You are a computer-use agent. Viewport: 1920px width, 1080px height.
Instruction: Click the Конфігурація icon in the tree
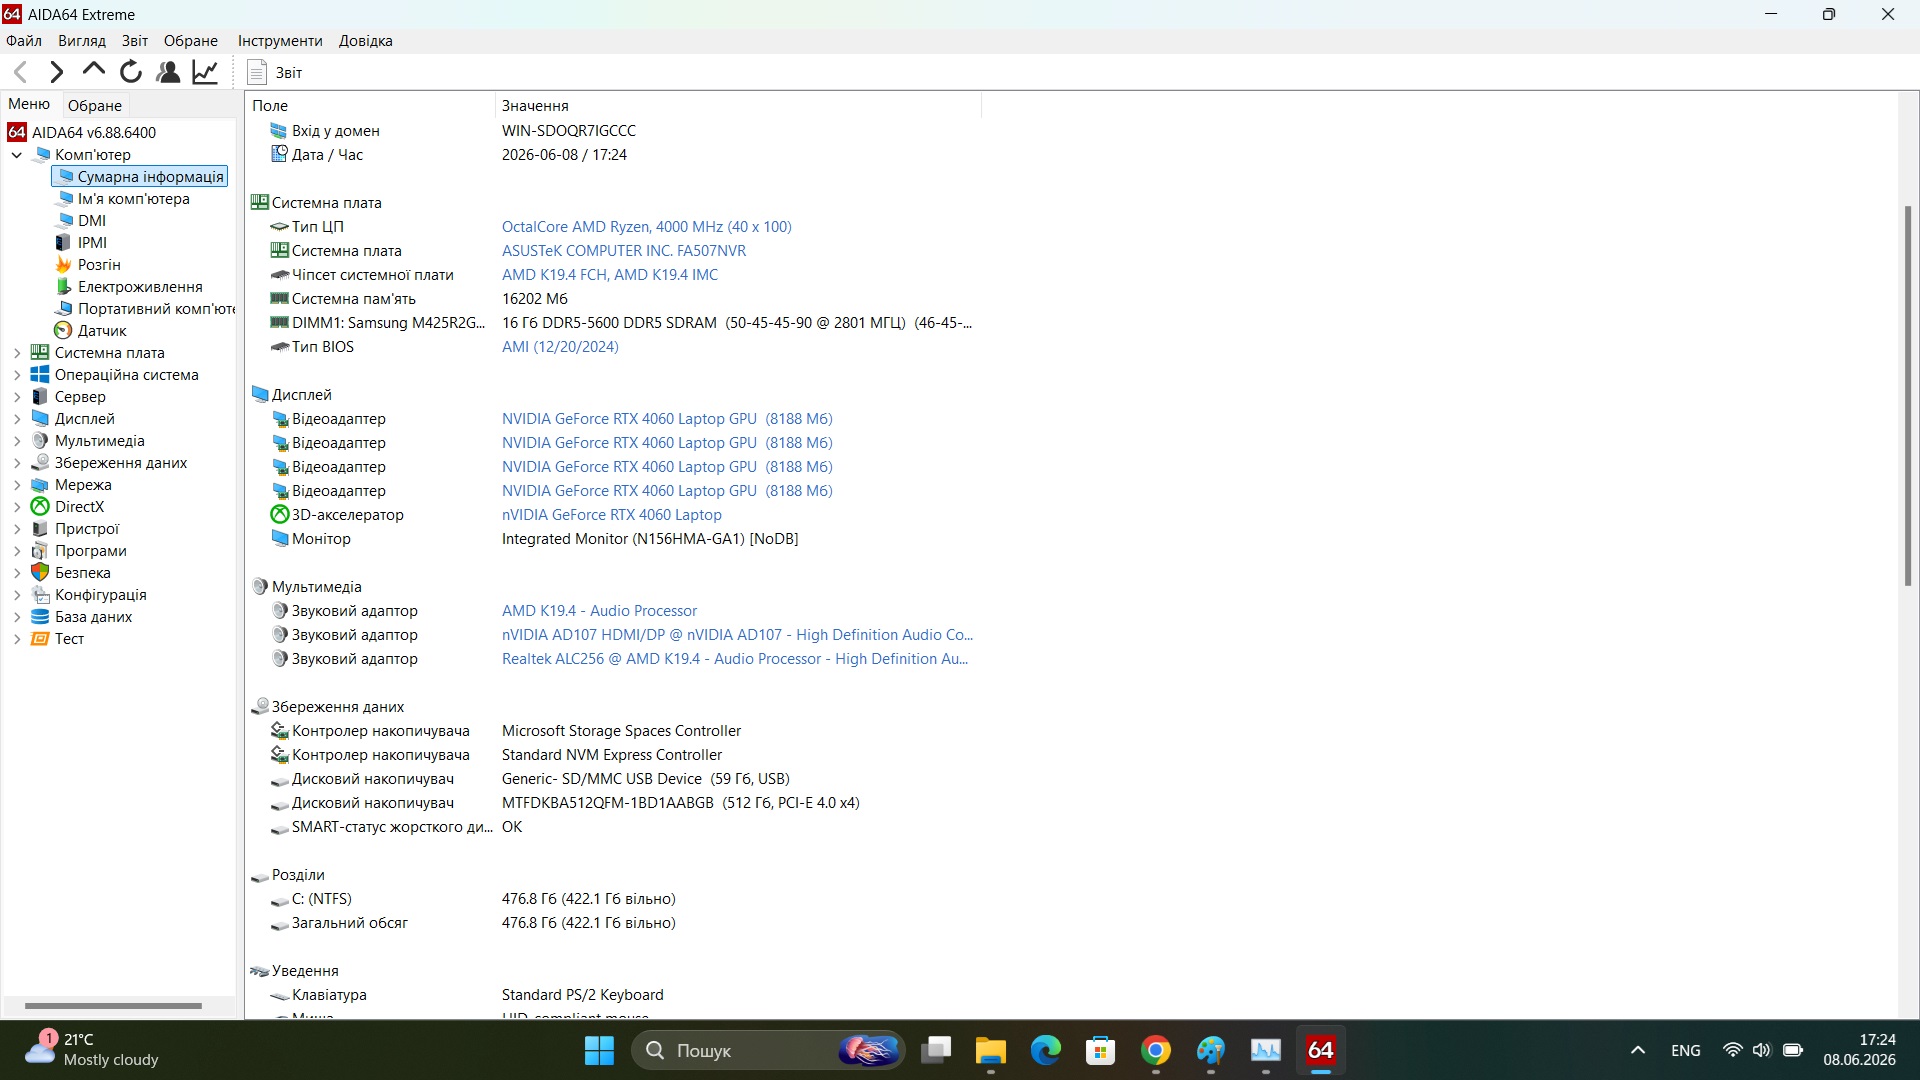click(40, 595)
